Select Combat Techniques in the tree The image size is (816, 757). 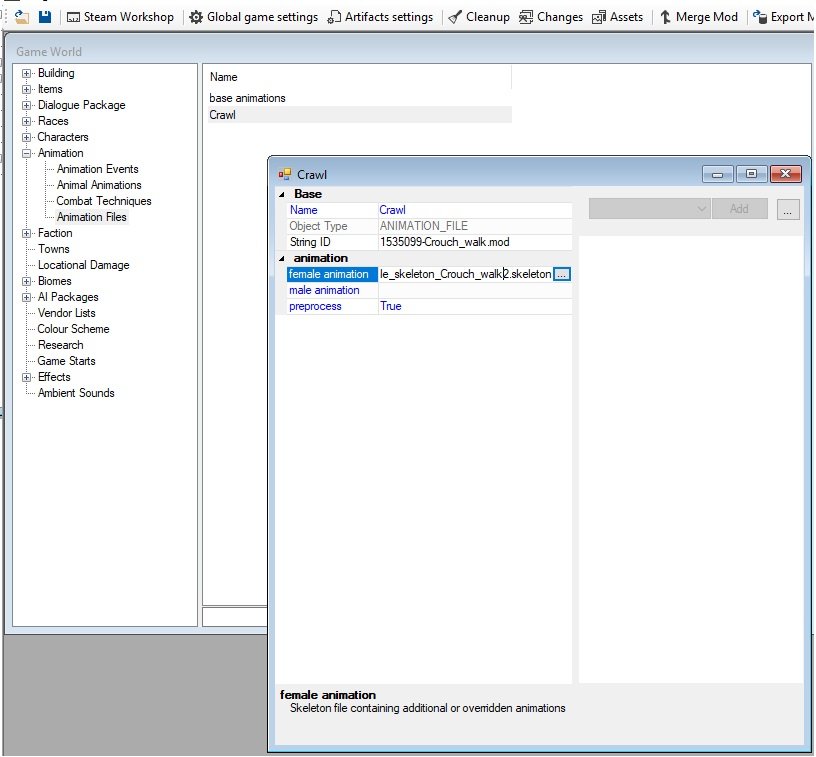tap(104, 201)
